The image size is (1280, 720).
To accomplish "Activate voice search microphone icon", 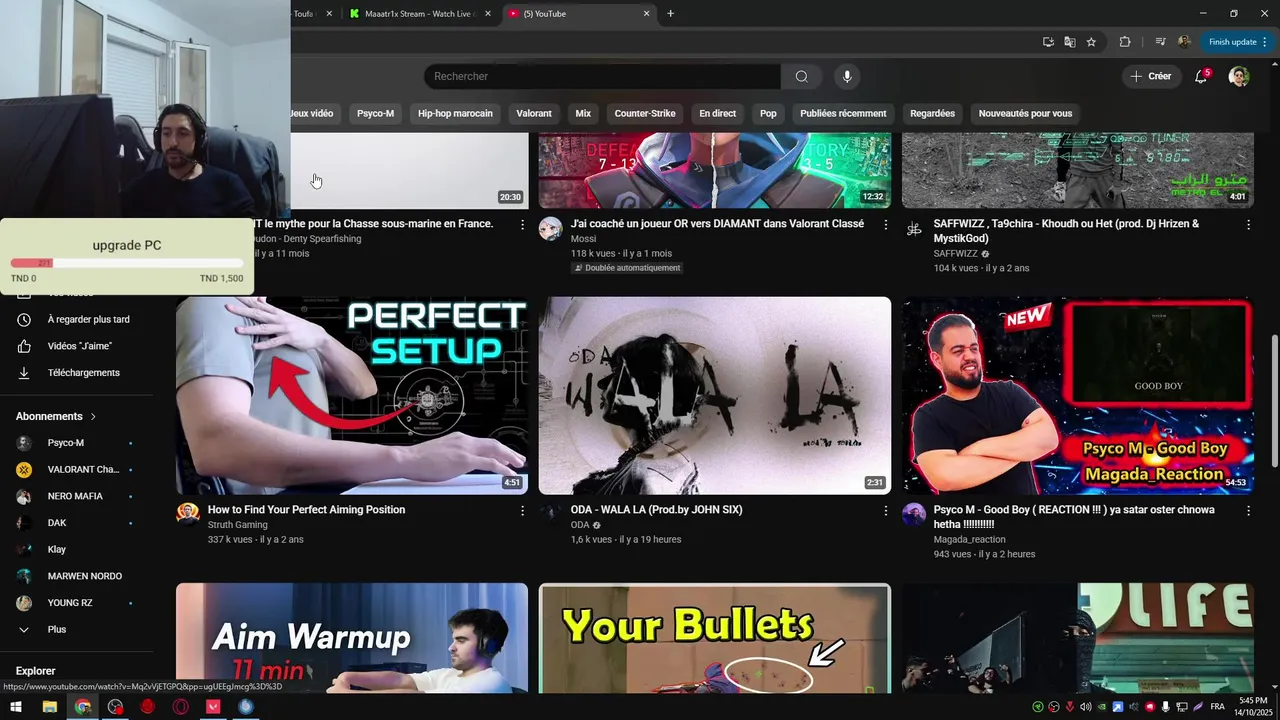I will (847, 76).
